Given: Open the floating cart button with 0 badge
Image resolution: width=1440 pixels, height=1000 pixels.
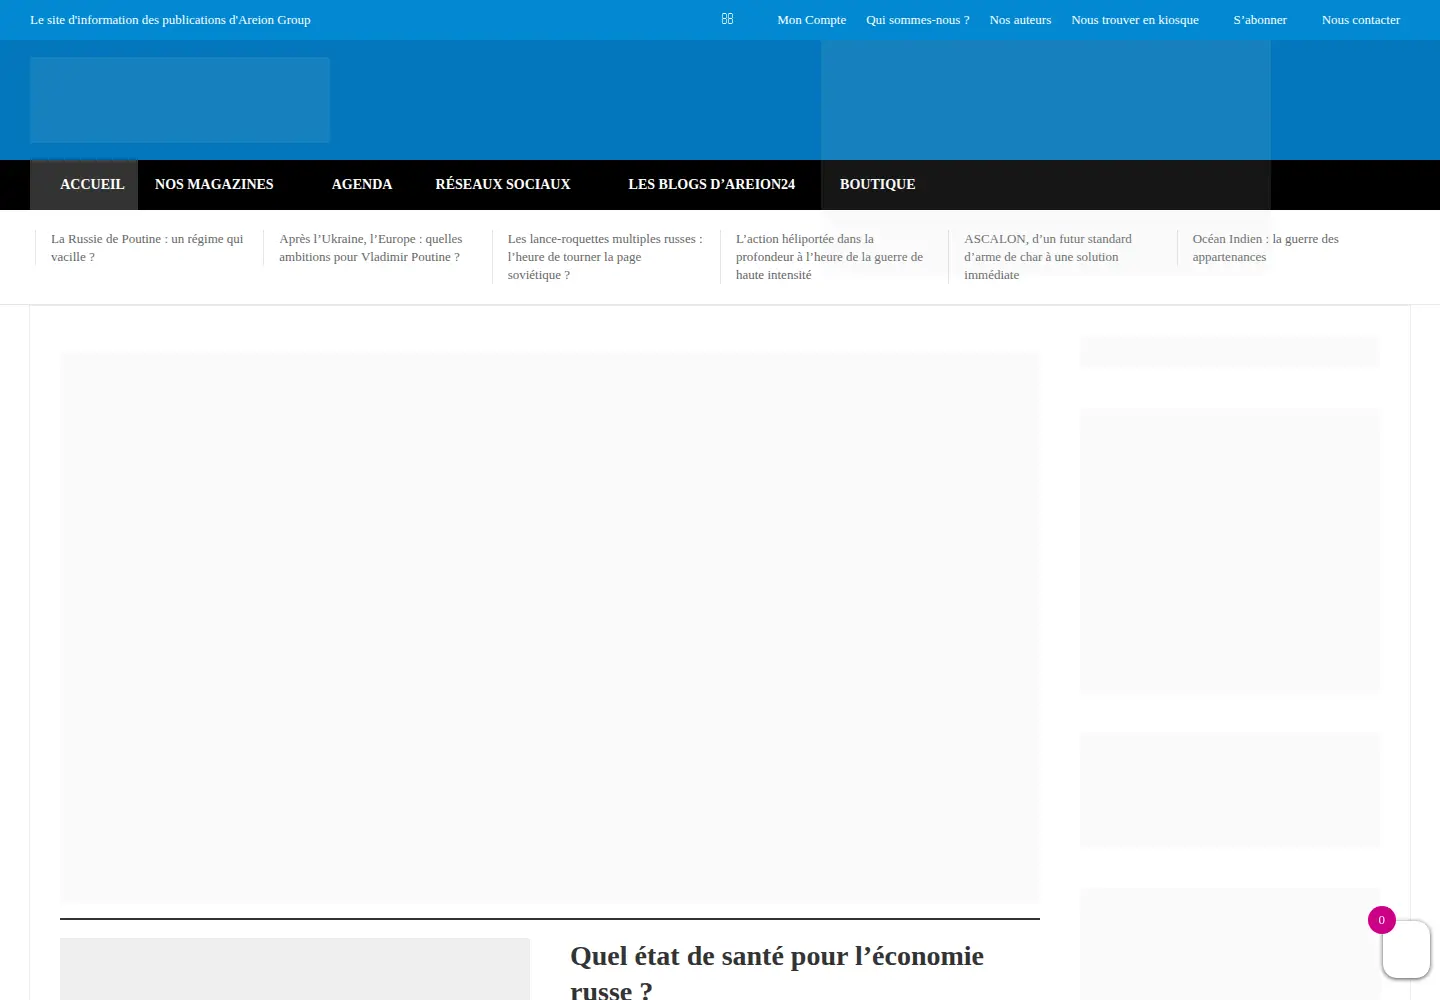Looking at the screenshot, I should point(1406,949).
